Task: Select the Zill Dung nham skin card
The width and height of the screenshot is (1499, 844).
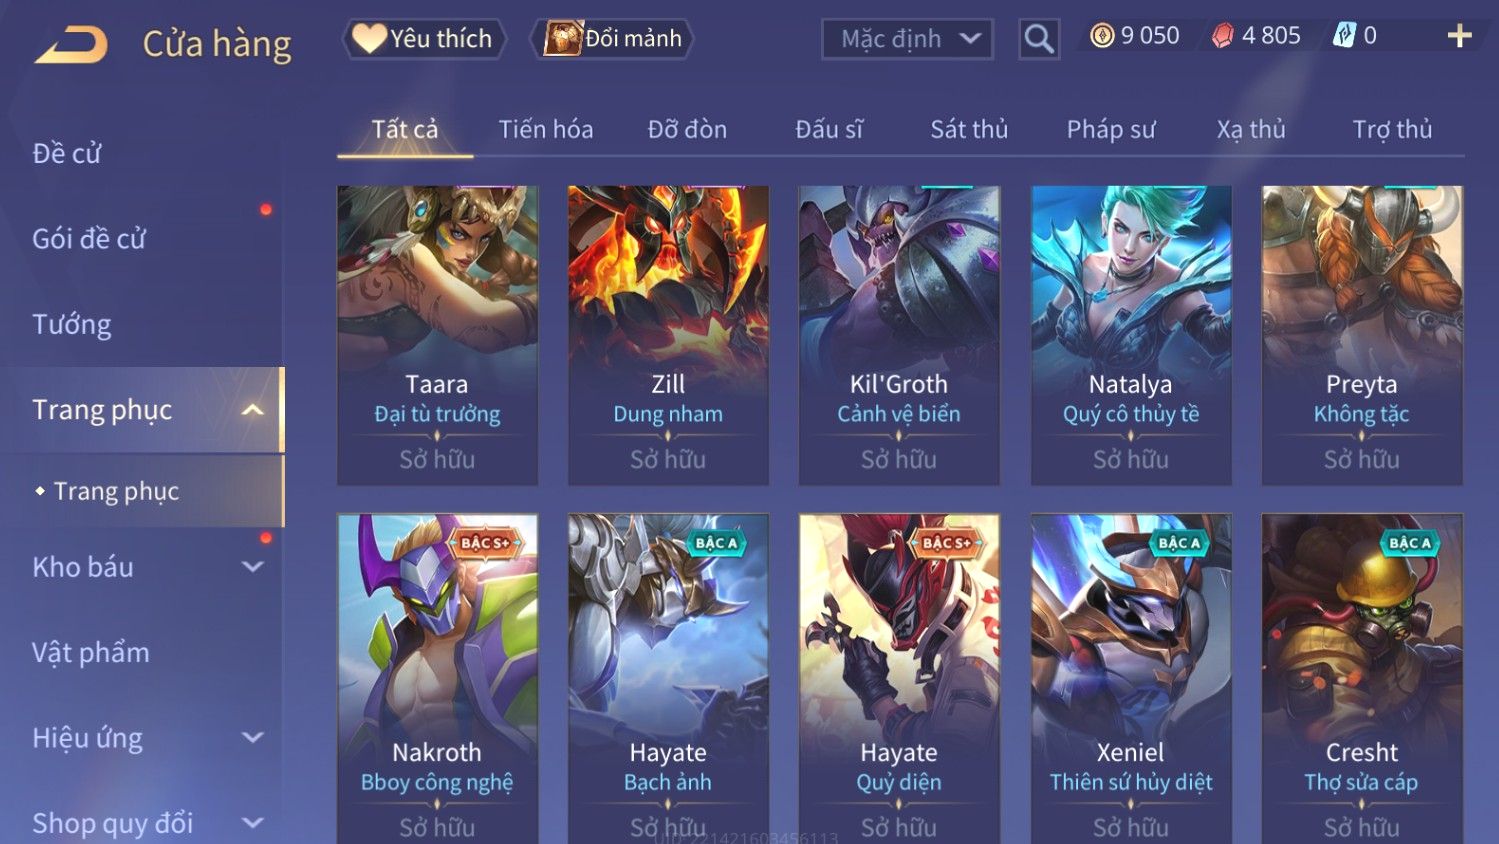Action: click(668, 335)
